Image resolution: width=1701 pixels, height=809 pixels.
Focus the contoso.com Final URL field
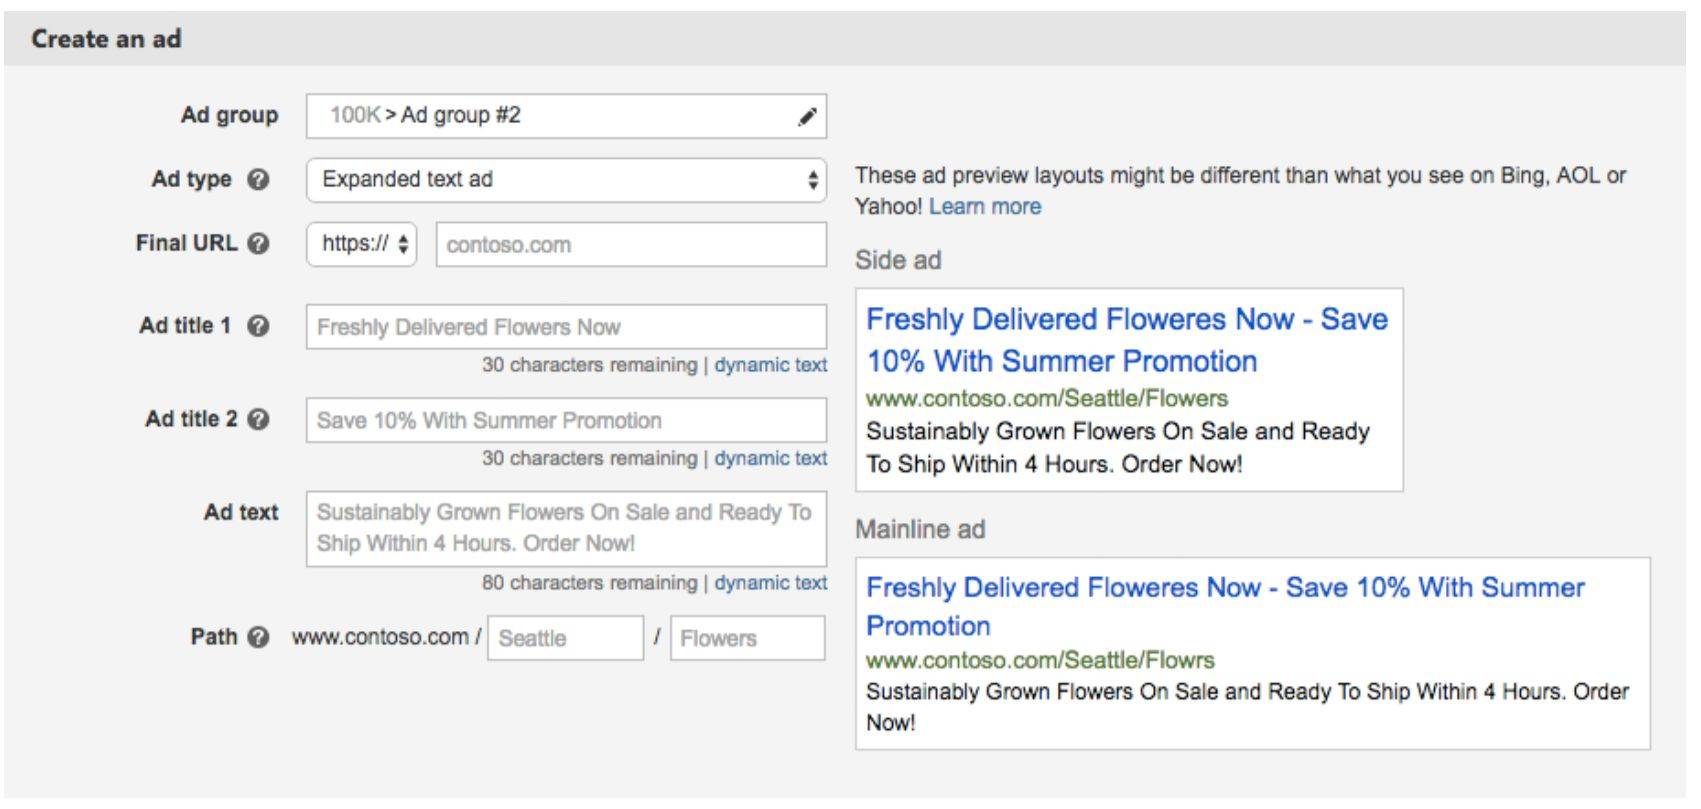631,245
